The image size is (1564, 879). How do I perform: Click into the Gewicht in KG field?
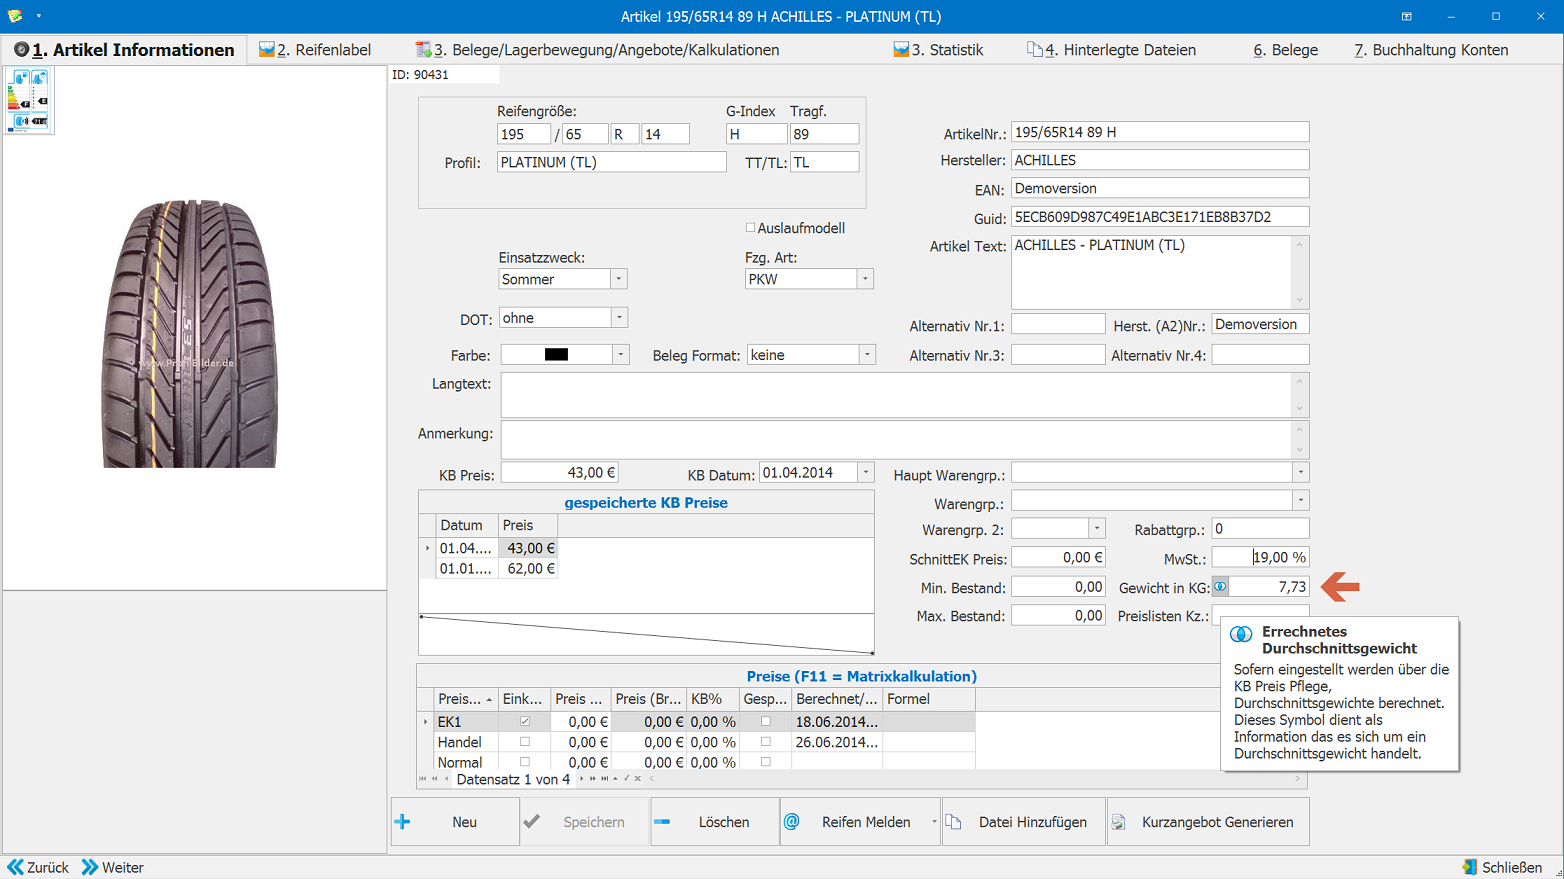tap(1267, 587)
